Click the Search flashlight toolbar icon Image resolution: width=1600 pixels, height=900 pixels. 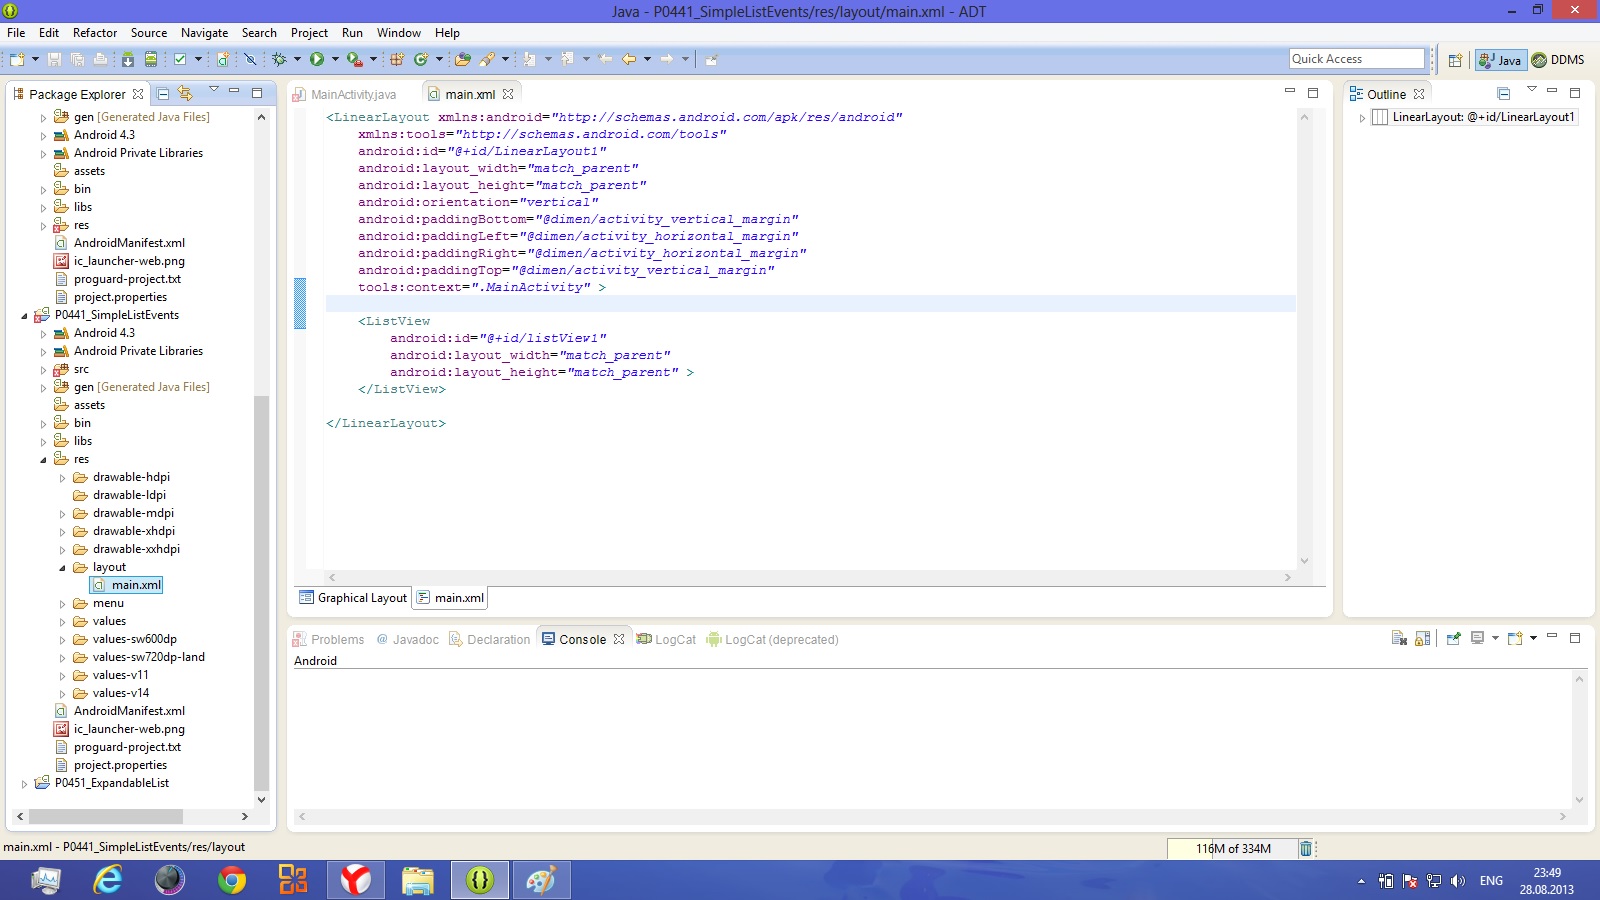(487, 60)
